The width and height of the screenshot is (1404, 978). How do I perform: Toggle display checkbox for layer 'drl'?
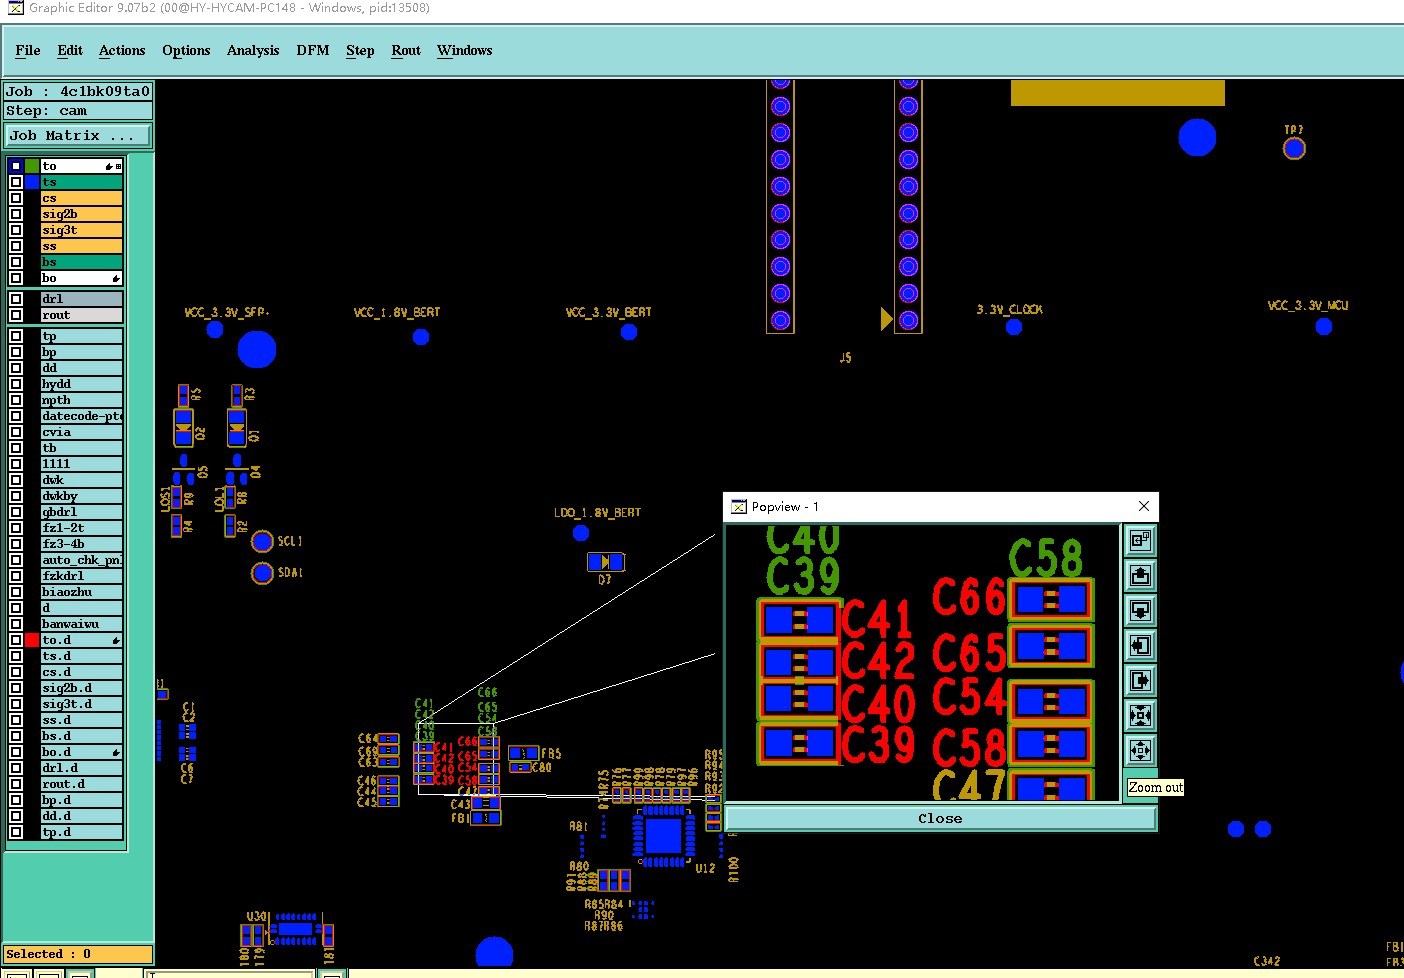[x=16, y=299]
